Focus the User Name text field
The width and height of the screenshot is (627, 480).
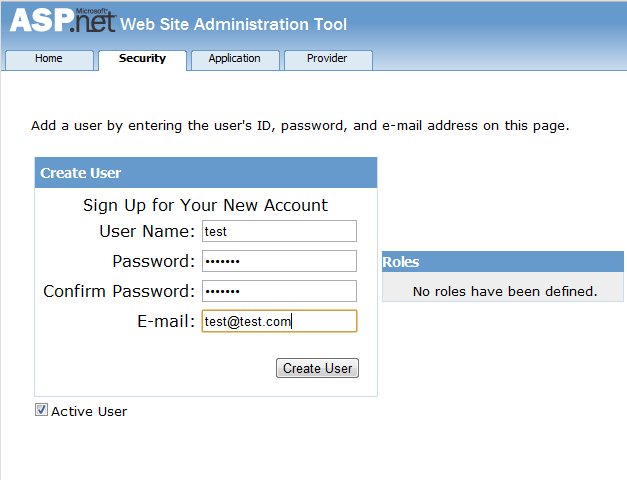click(x=279, y=231)
